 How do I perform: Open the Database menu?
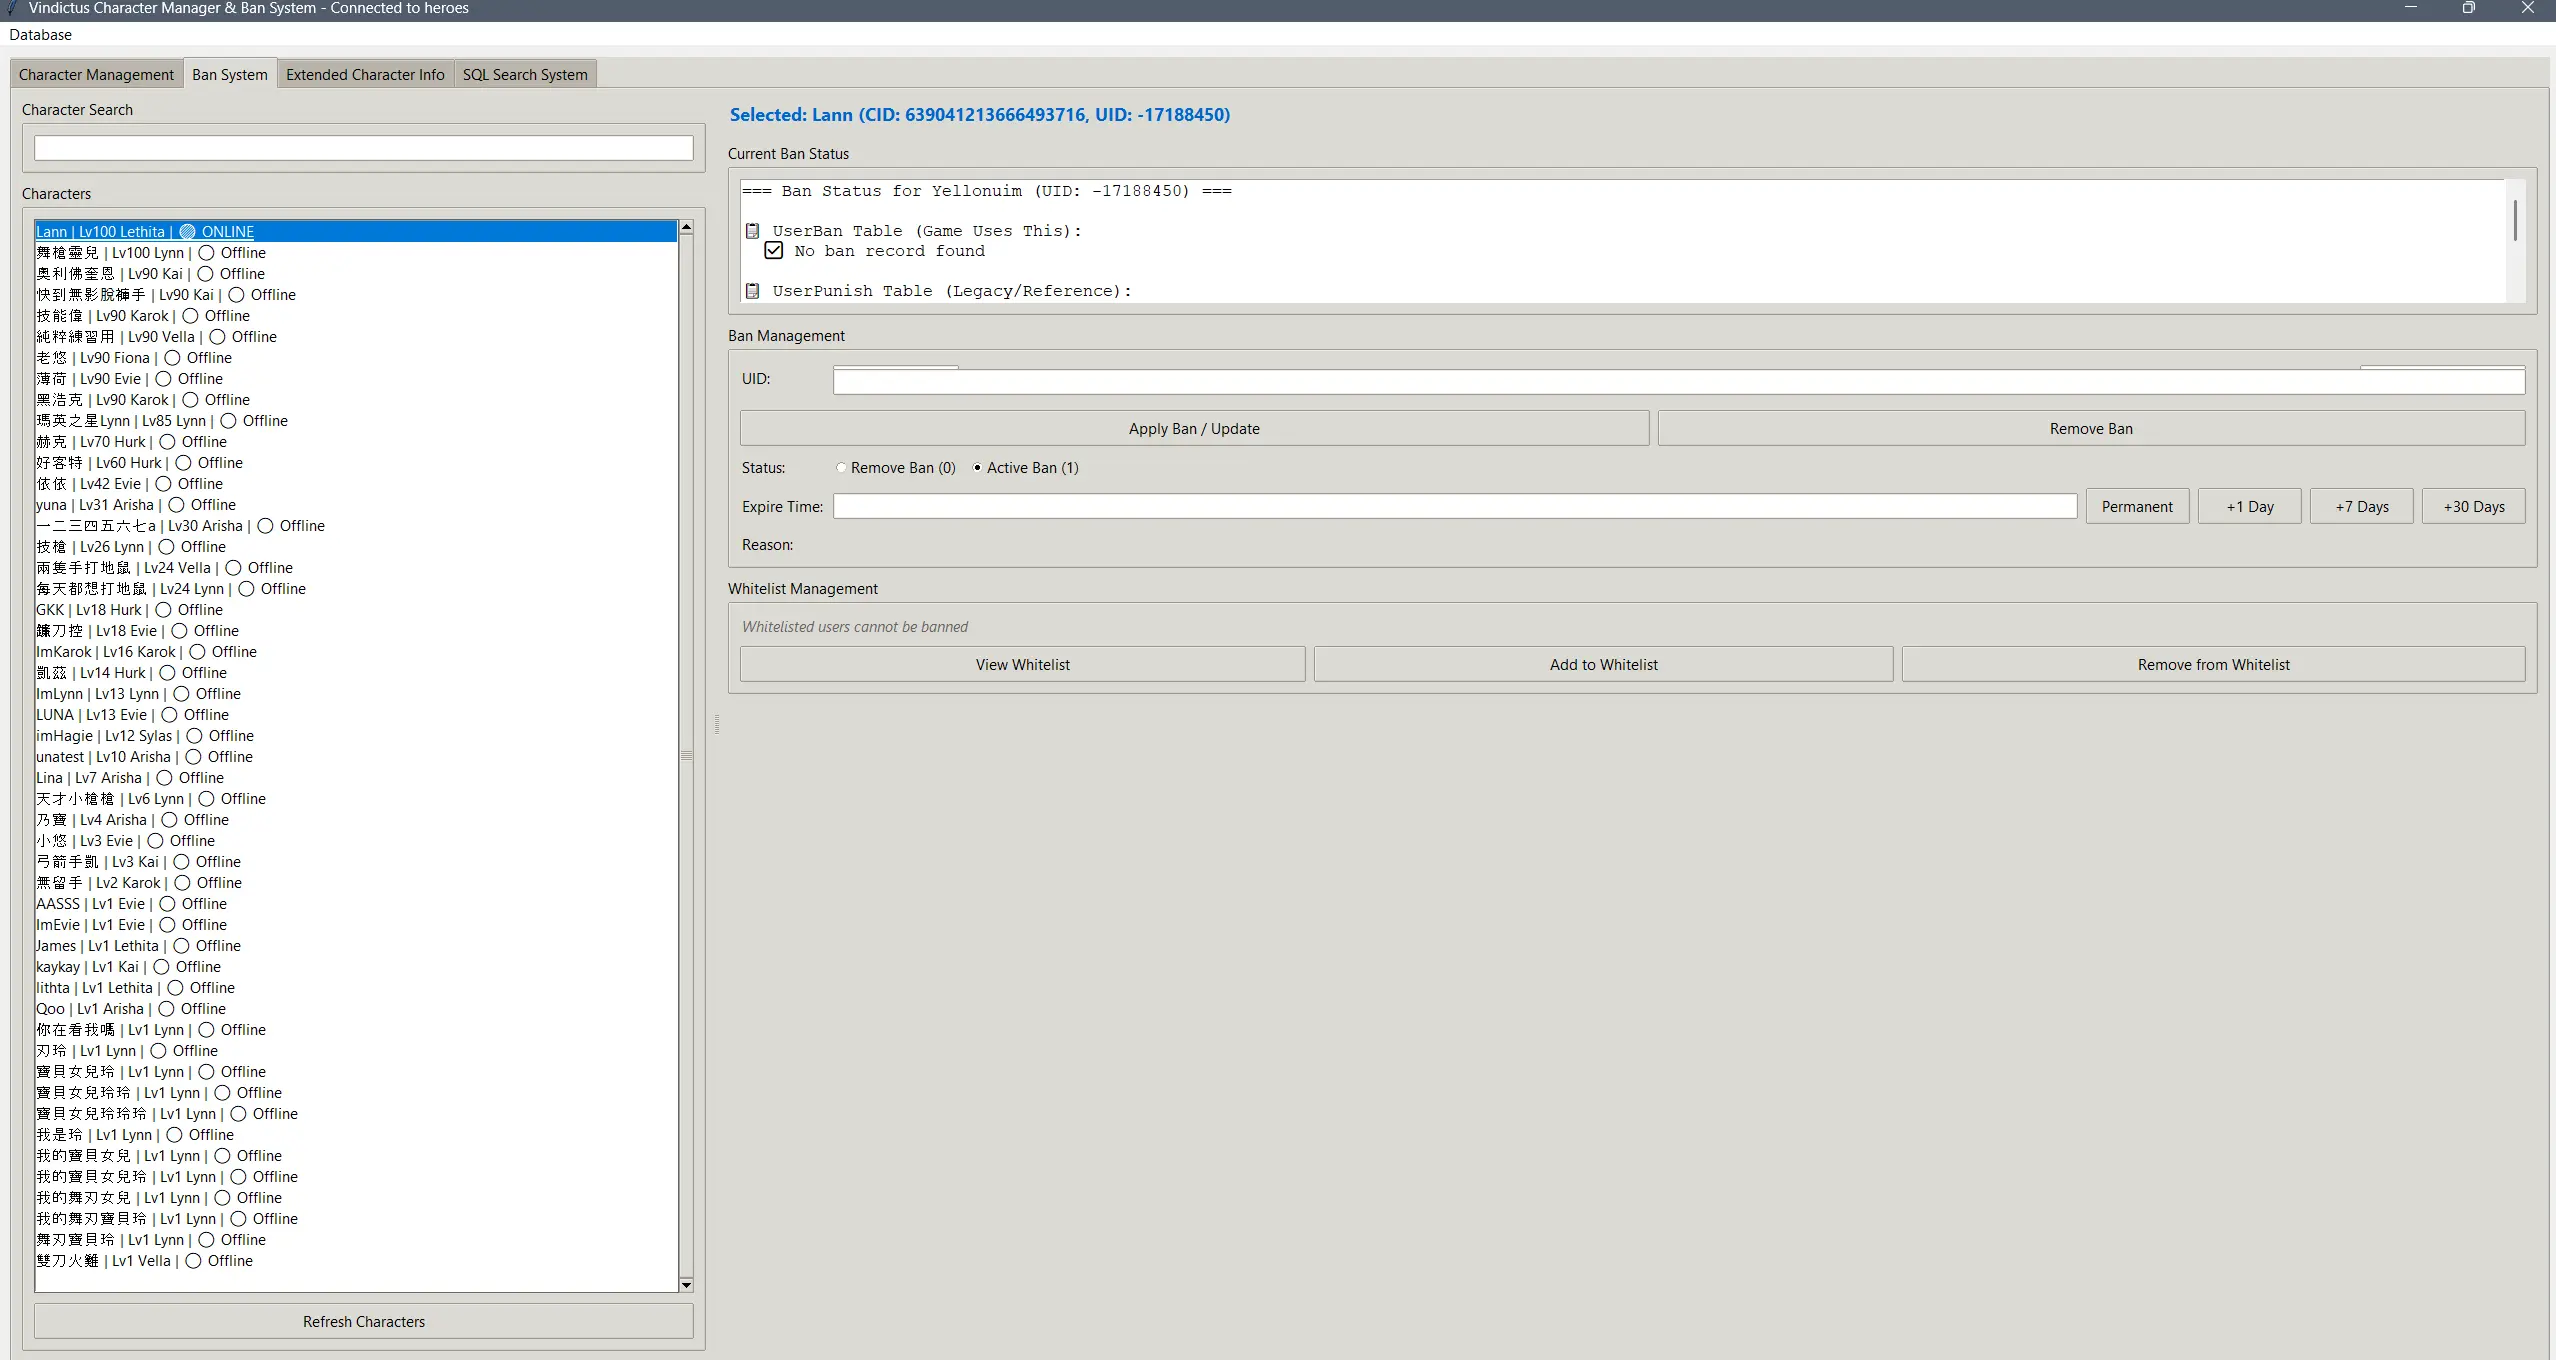(40, 35)
